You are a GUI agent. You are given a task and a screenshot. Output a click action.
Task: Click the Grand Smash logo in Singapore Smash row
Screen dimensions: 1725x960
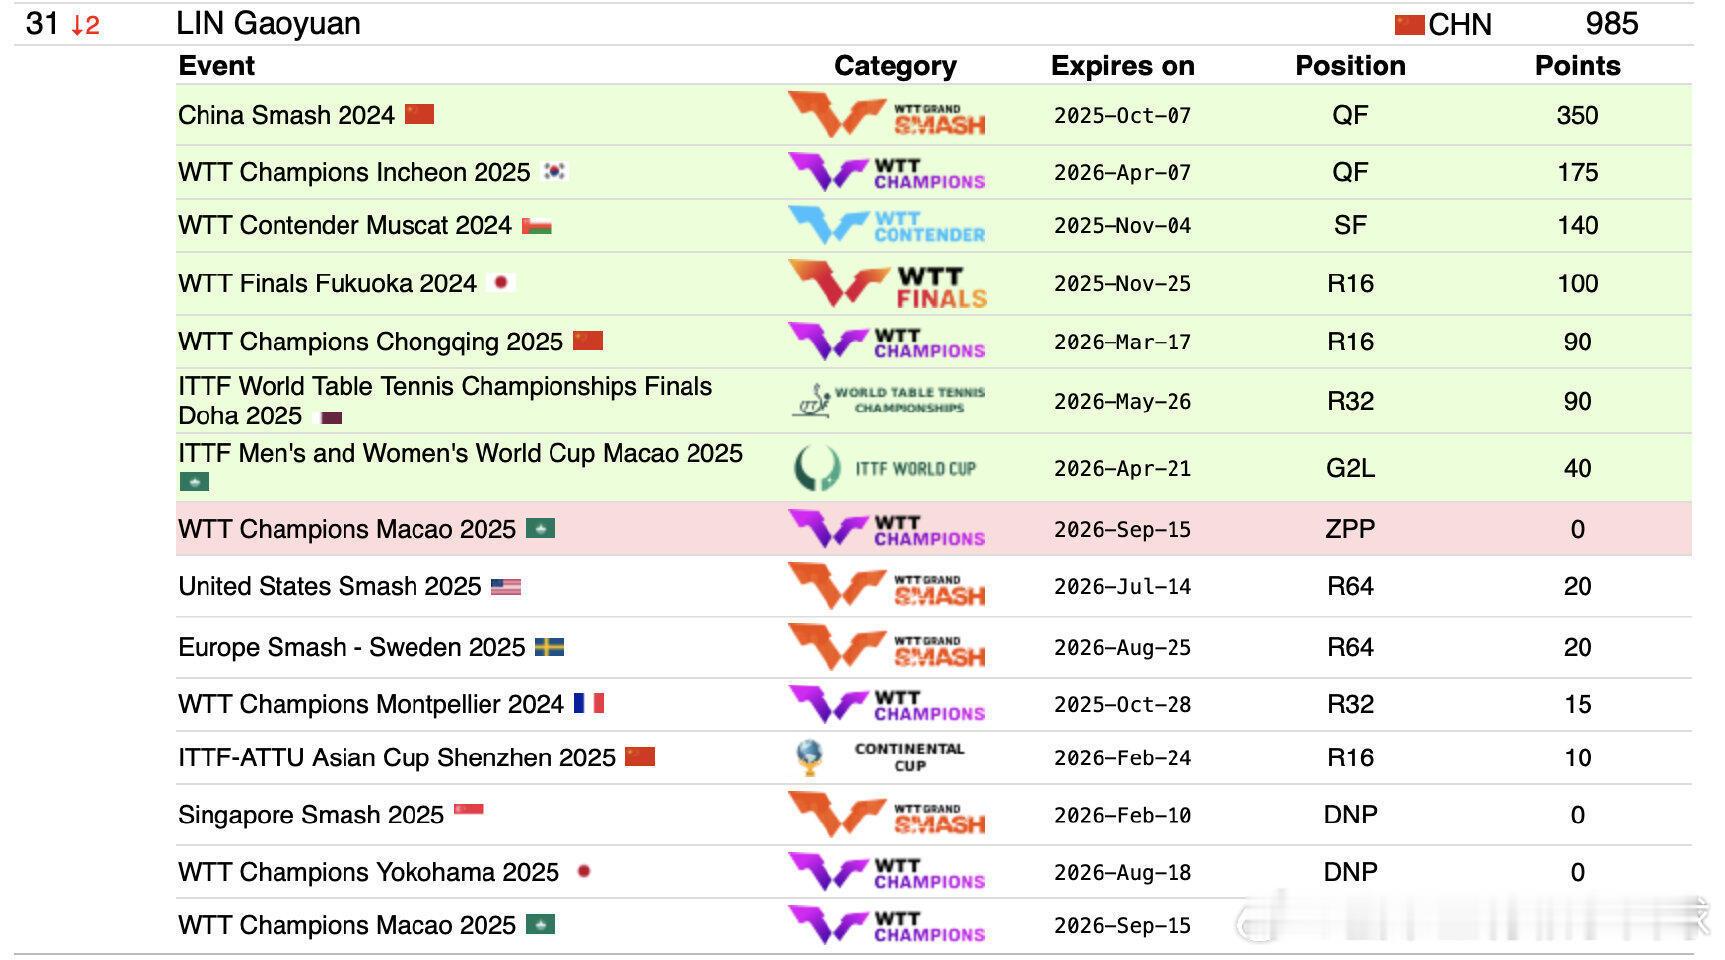887,815
